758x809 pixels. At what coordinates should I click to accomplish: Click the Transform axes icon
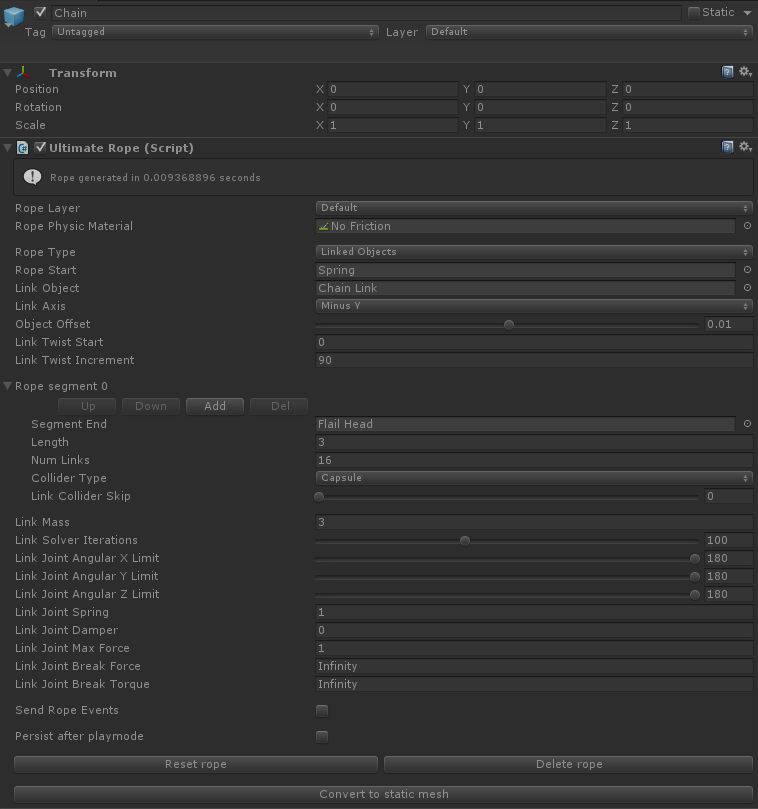(24, 72)
